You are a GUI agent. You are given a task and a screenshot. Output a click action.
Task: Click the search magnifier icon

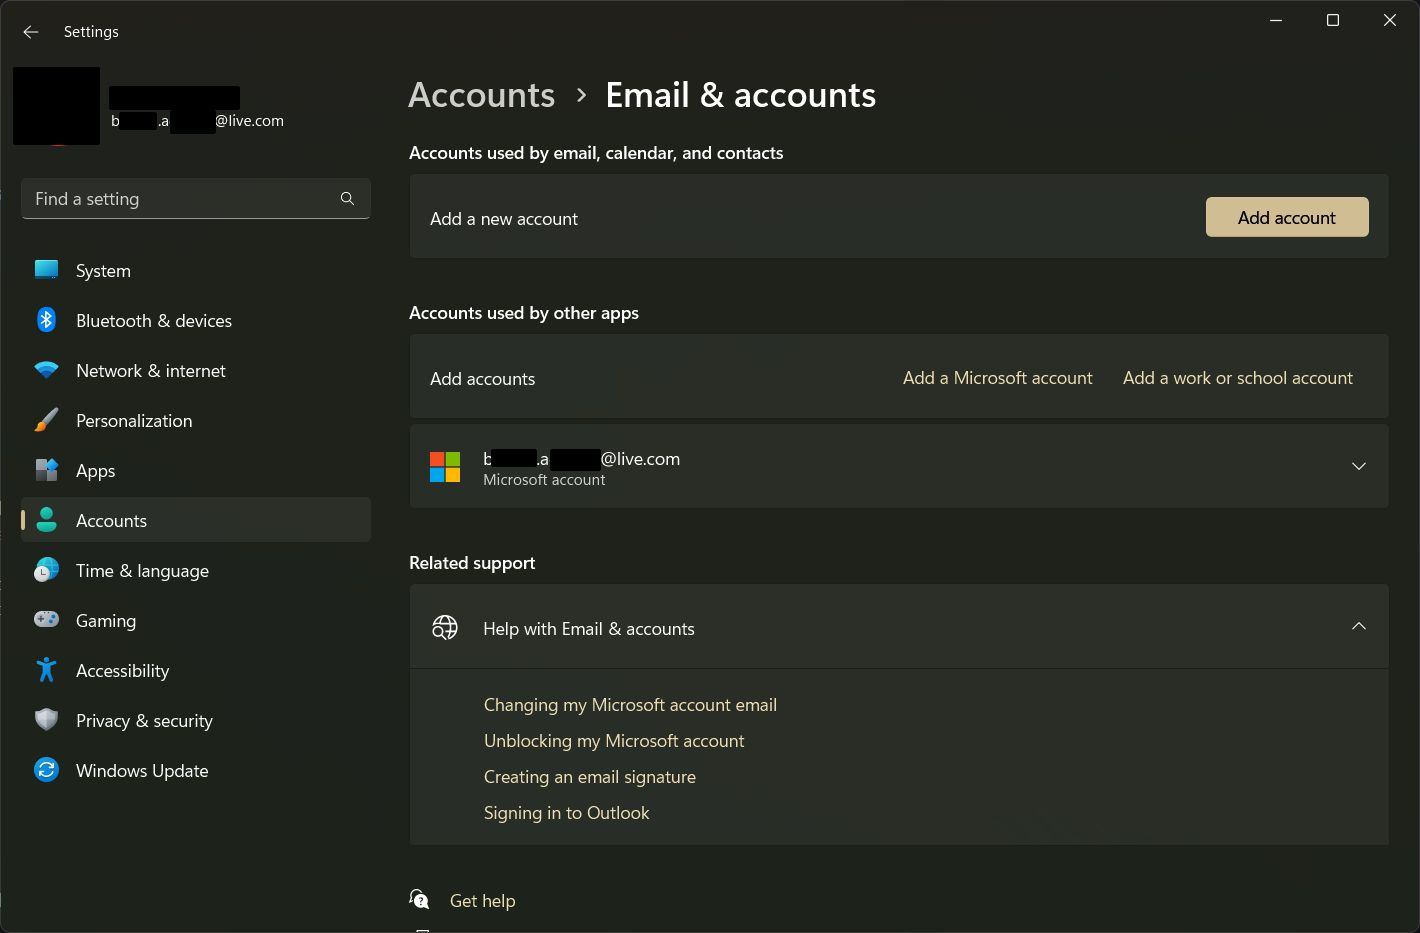(x=347, y=198)
